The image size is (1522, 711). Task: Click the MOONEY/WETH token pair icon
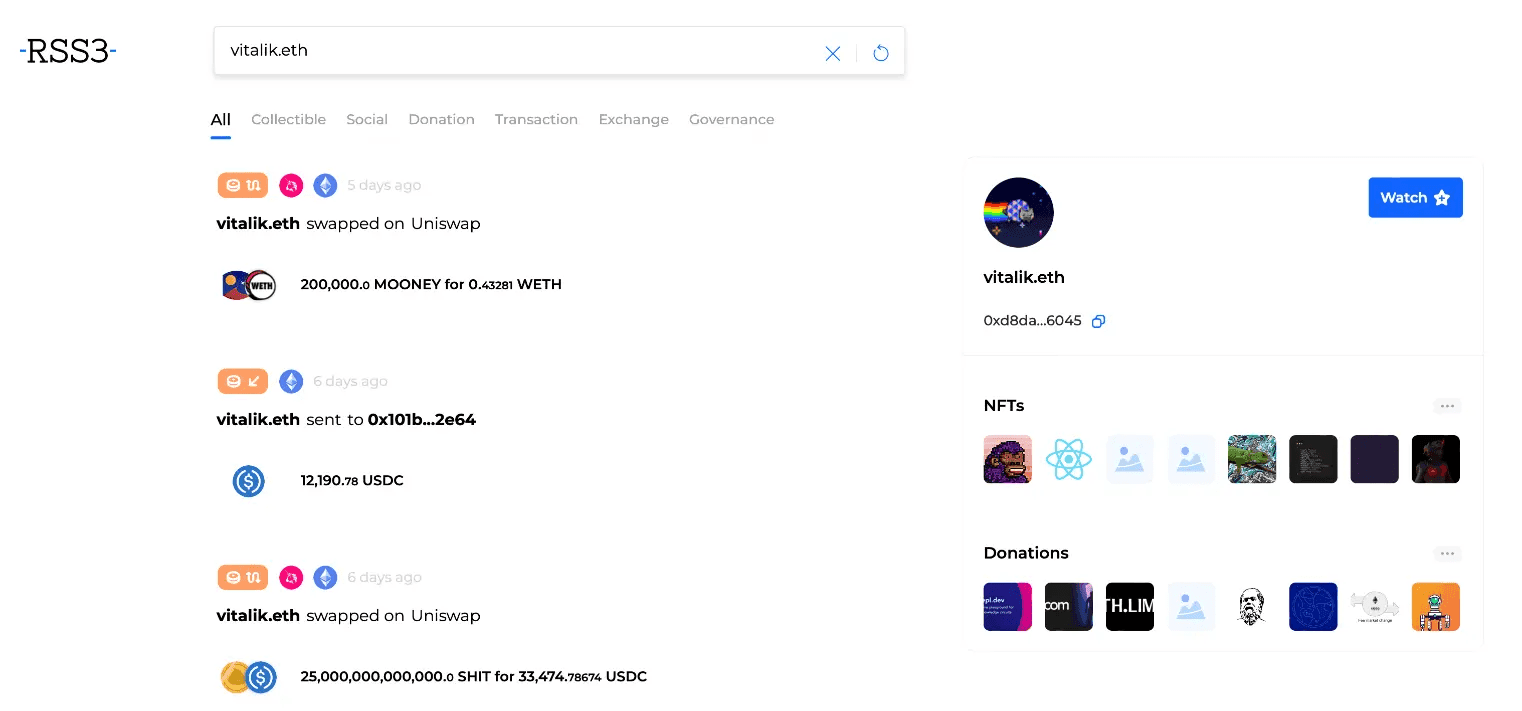[248, 285]
